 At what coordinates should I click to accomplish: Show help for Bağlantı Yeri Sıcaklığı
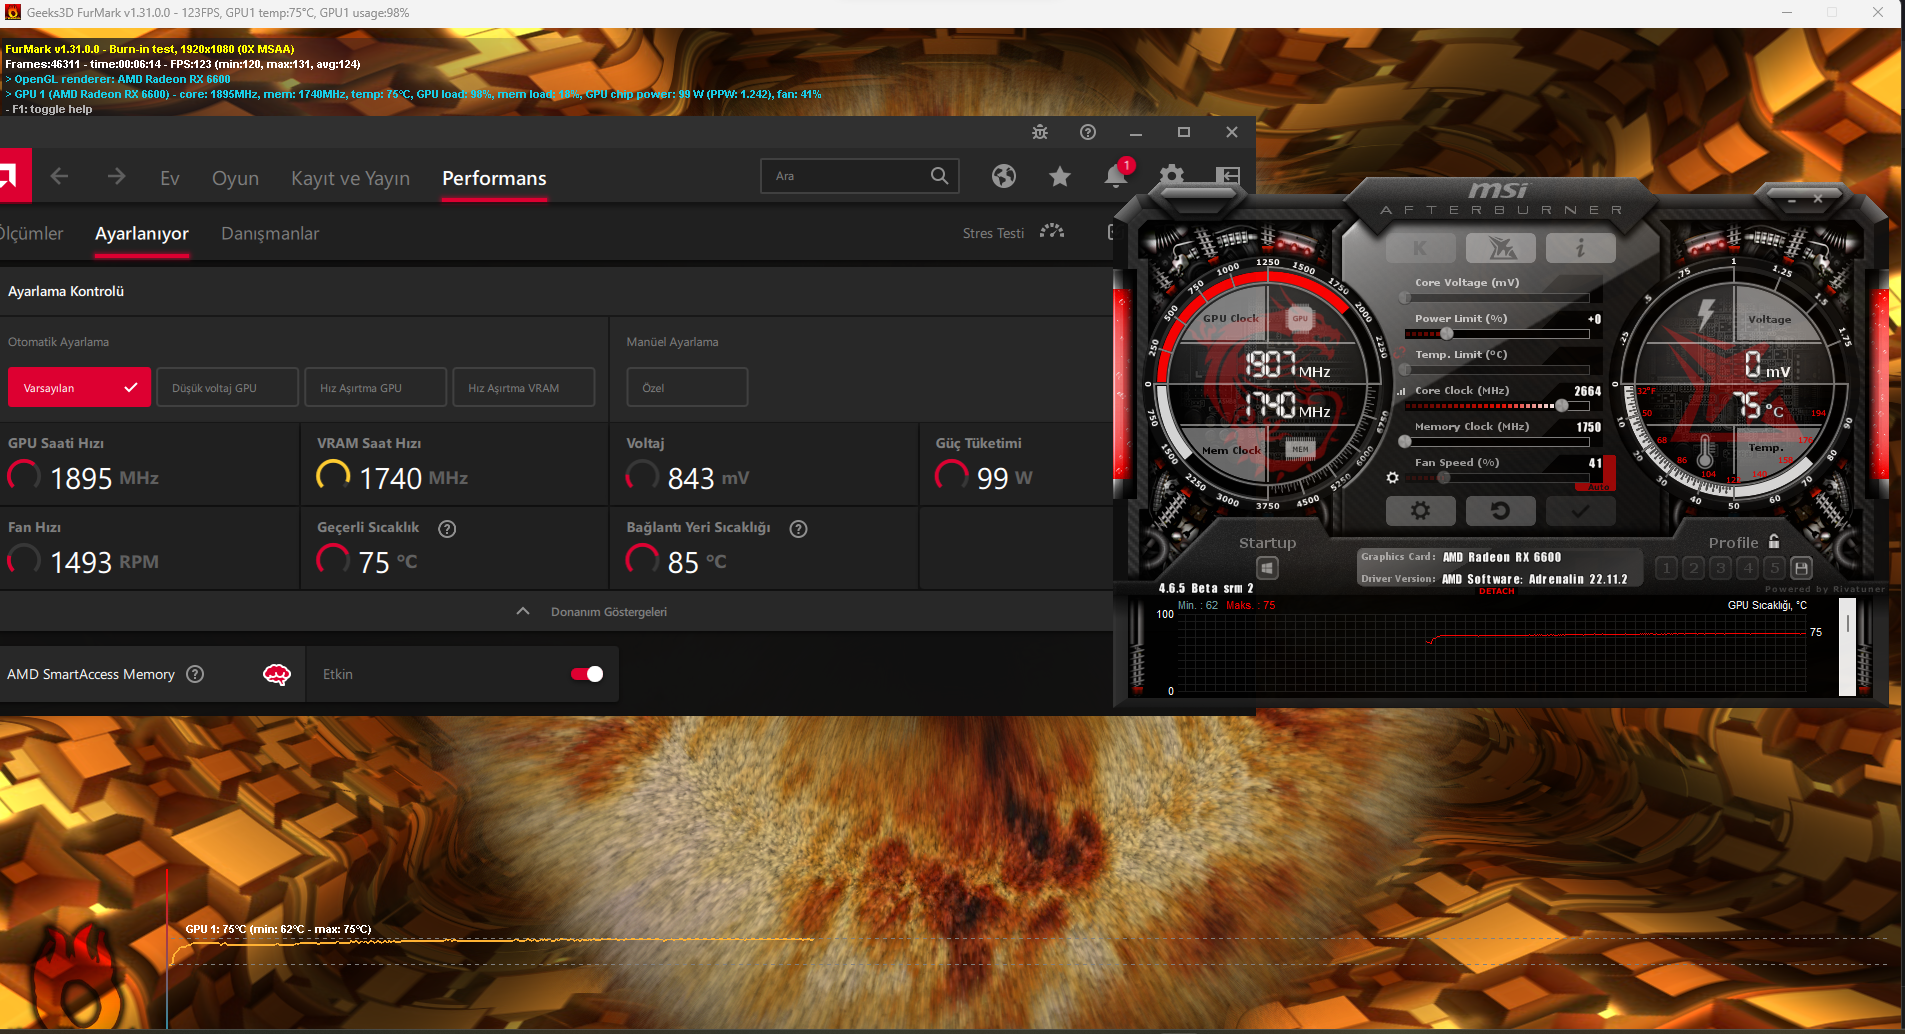pos(798,529)
